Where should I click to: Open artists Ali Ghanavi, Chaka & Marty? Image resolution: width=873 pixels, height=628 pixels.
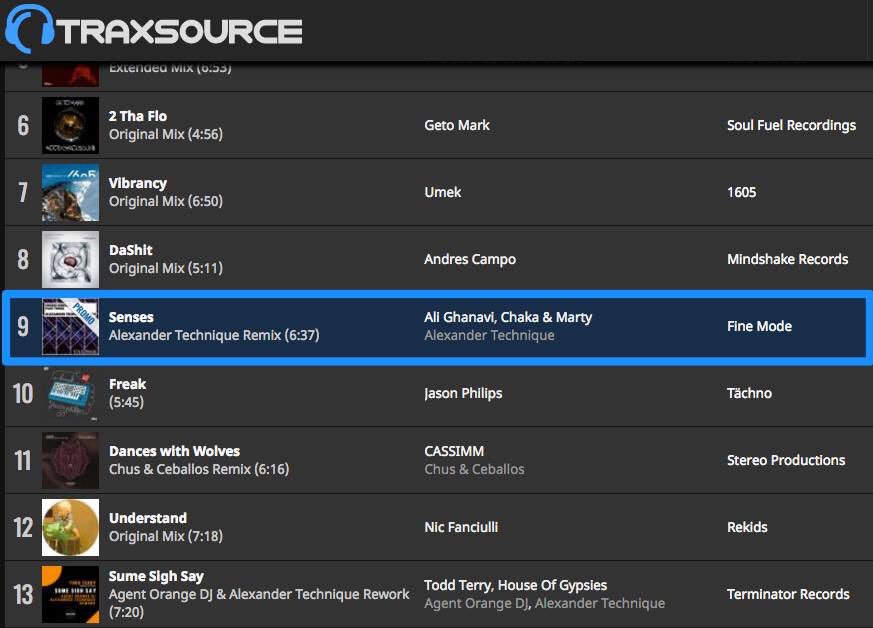pos(508,317)
